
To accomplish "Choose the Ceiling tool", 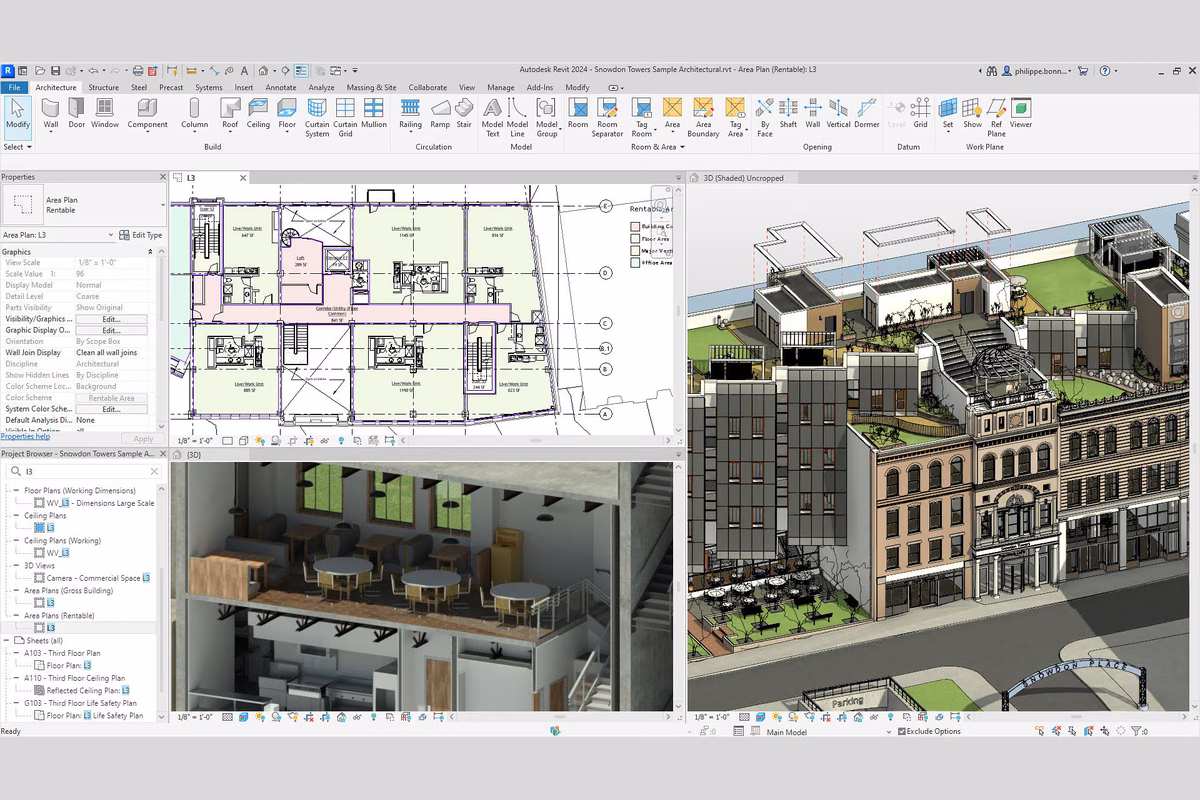I will pos(258,113).
